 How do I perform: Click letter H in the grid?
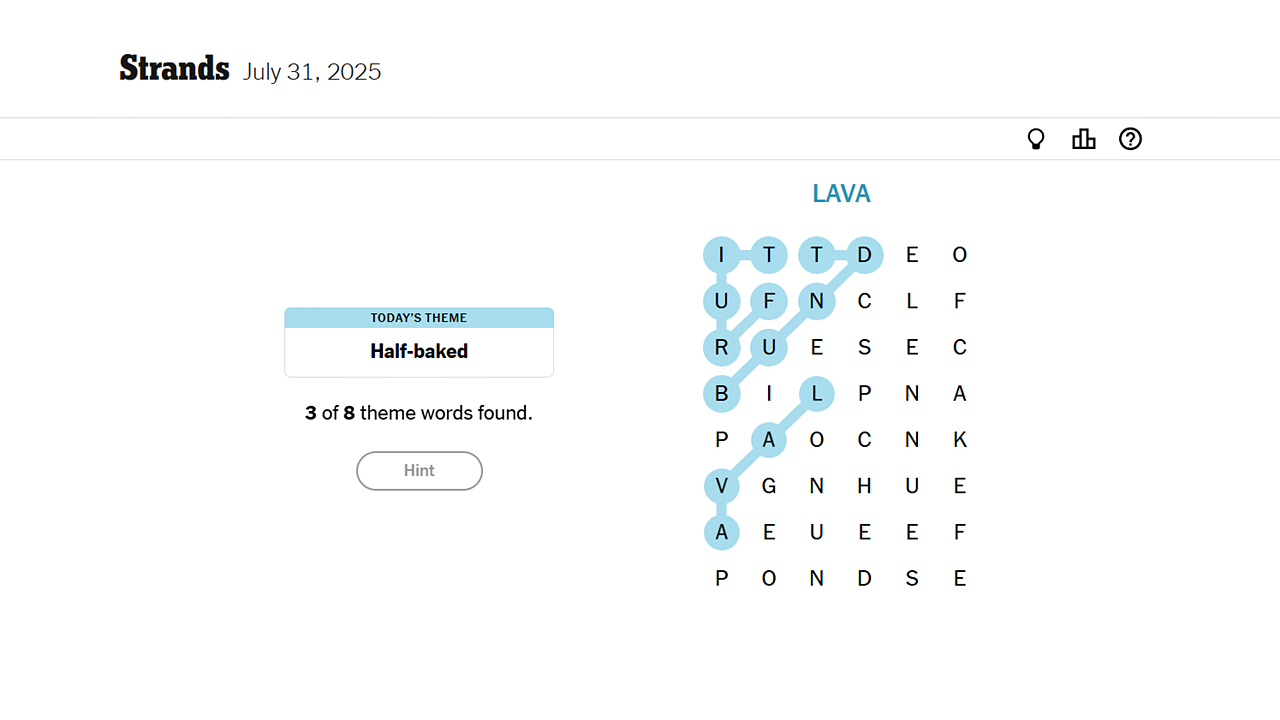[864, 486]
